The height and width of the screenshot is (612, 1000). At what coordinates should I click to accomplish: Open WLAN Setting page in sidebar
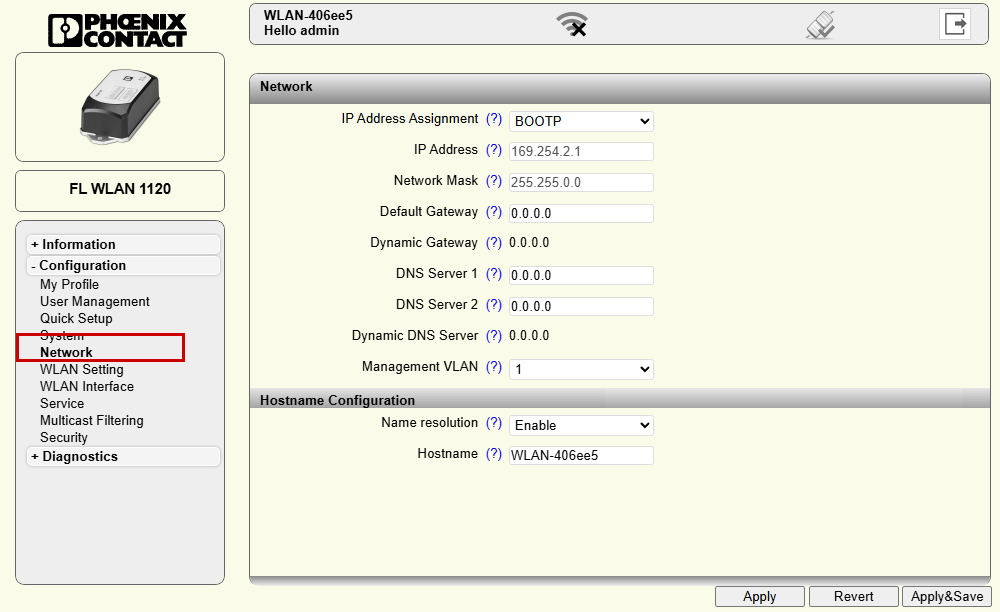coord(82,369)
